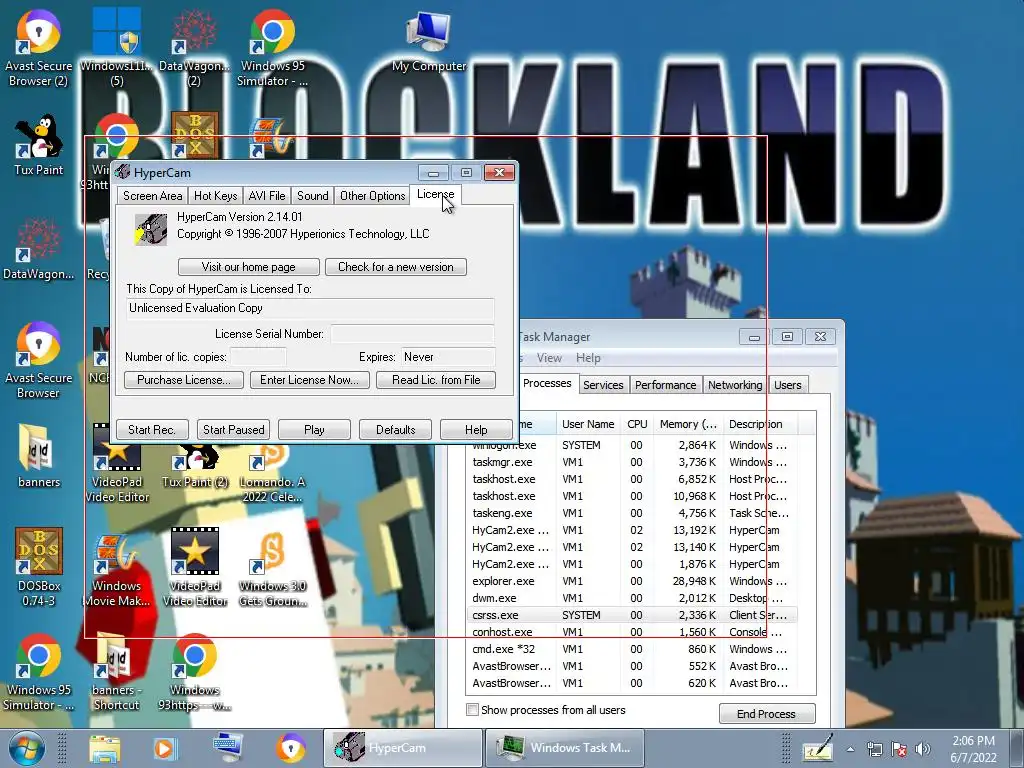Screen dimensions: 1024x768
Task: Open the Action Center flag tray icon
Action: point(899,749)
